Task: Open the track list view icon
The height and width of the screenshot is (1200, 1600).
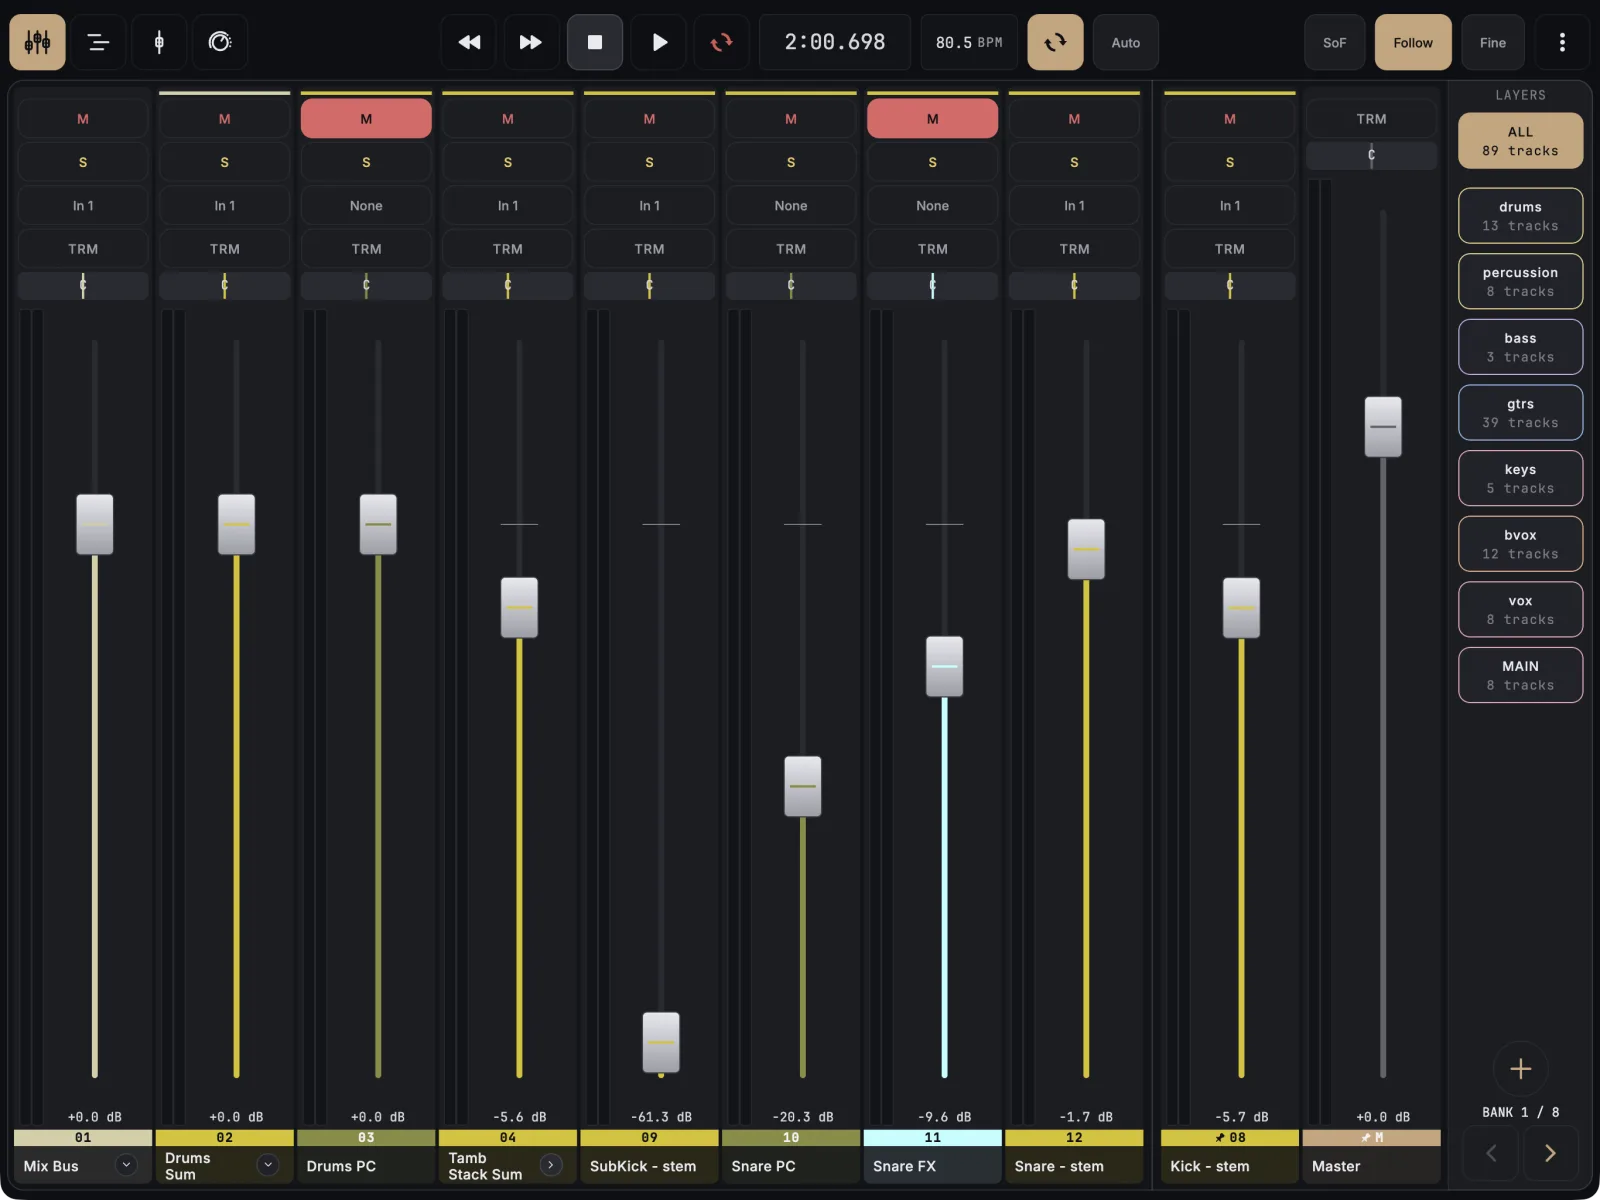Action: tap(98, 42)
